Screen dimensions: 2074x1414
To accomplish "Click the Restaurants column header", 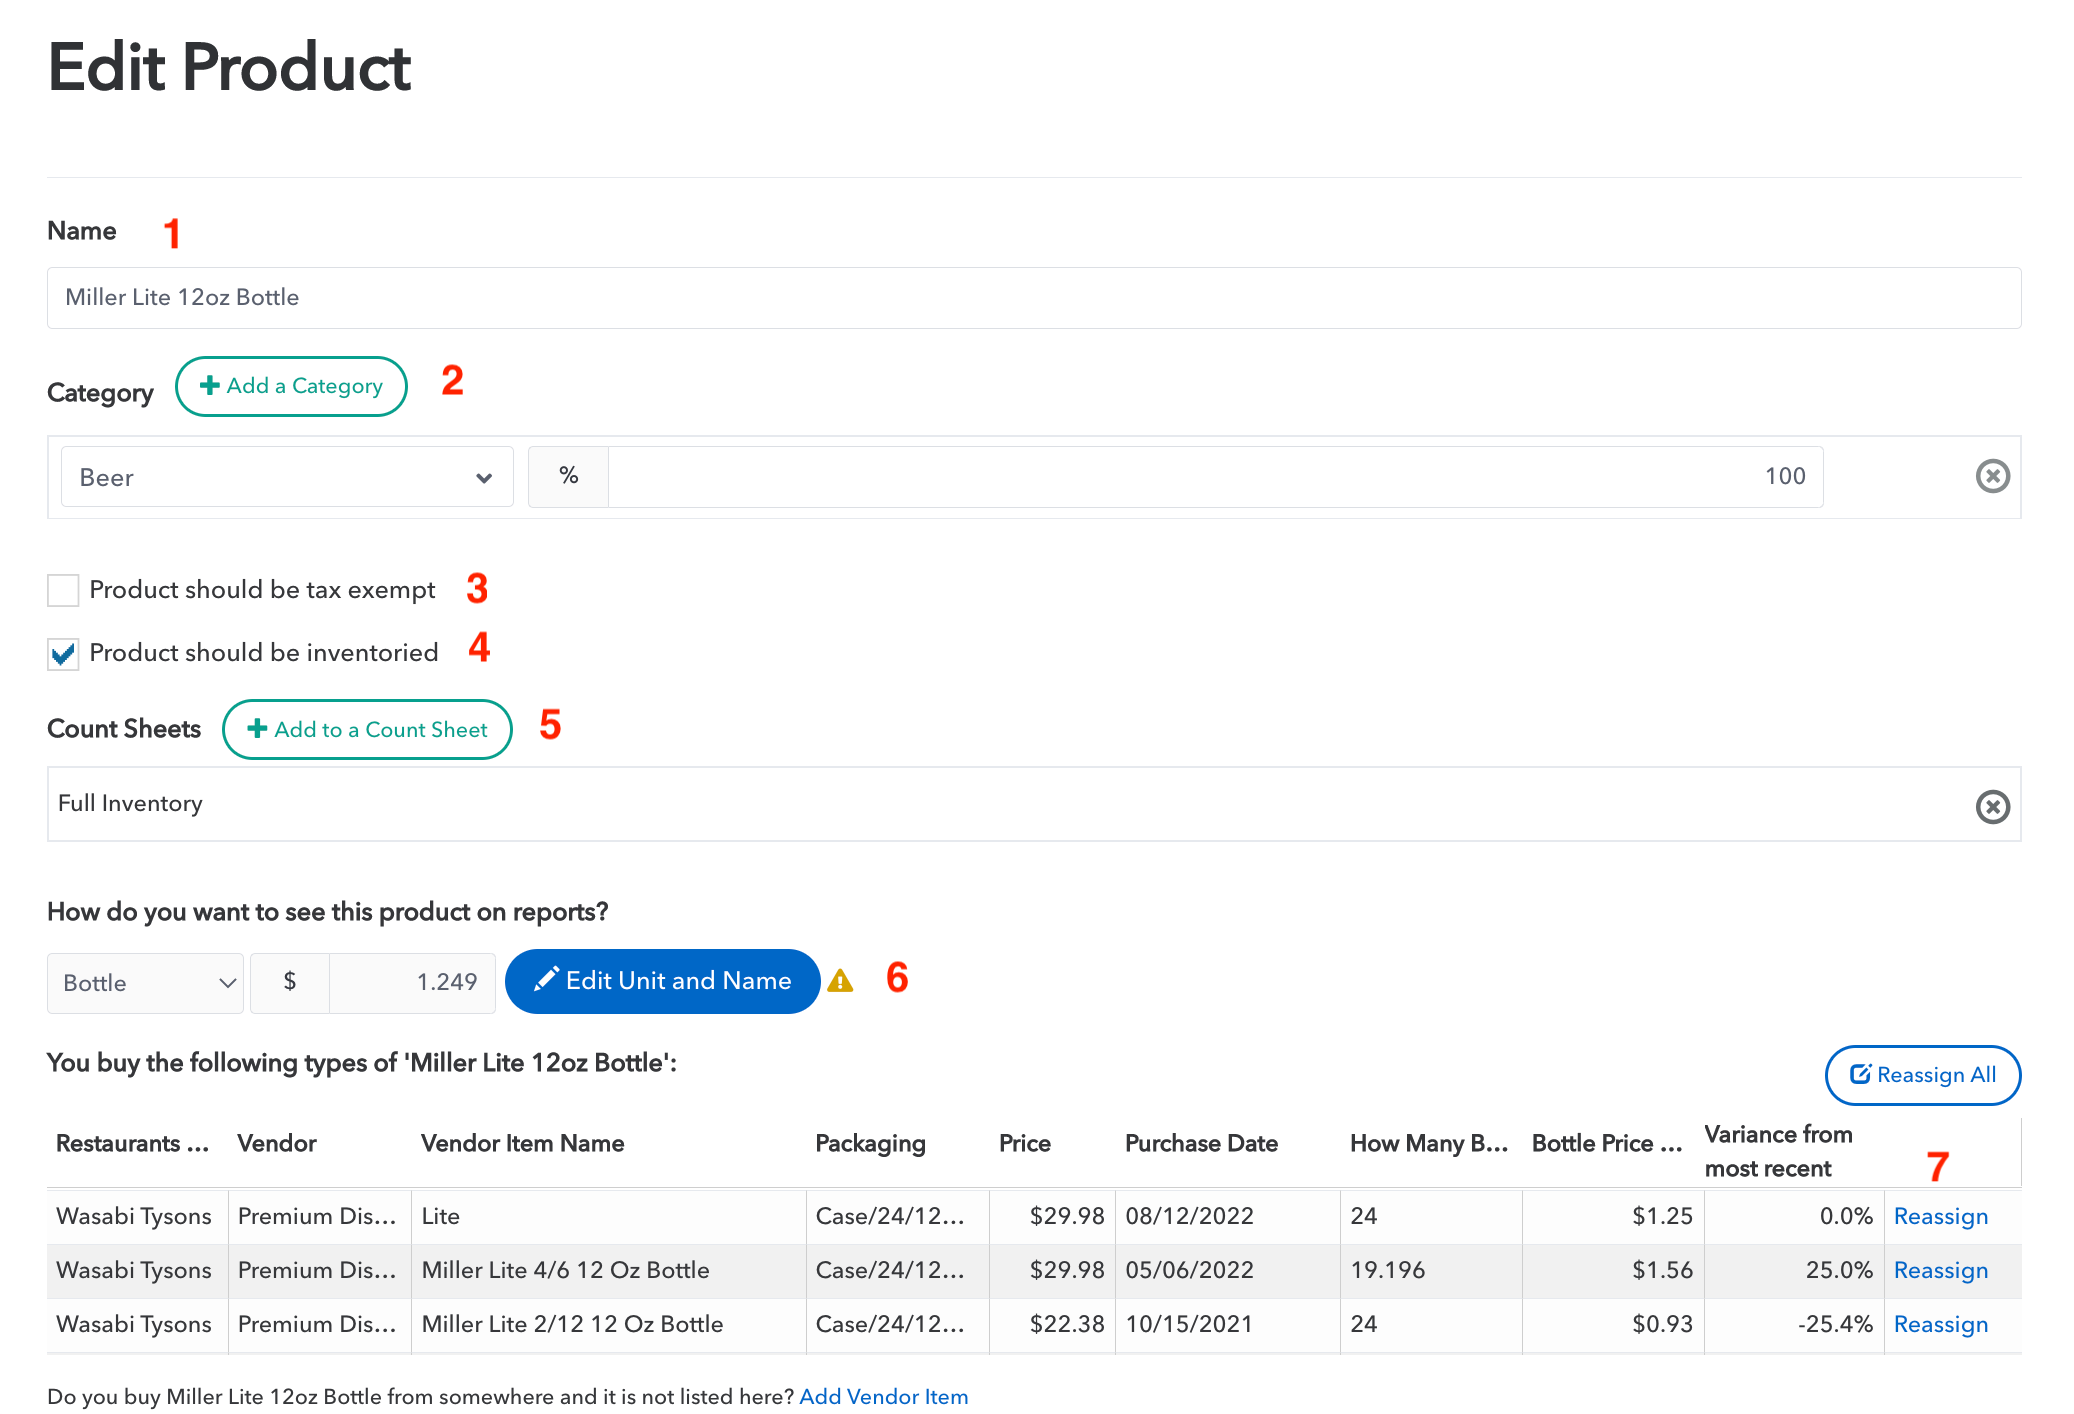I will pyautogui.click(x=132, y=1143).
